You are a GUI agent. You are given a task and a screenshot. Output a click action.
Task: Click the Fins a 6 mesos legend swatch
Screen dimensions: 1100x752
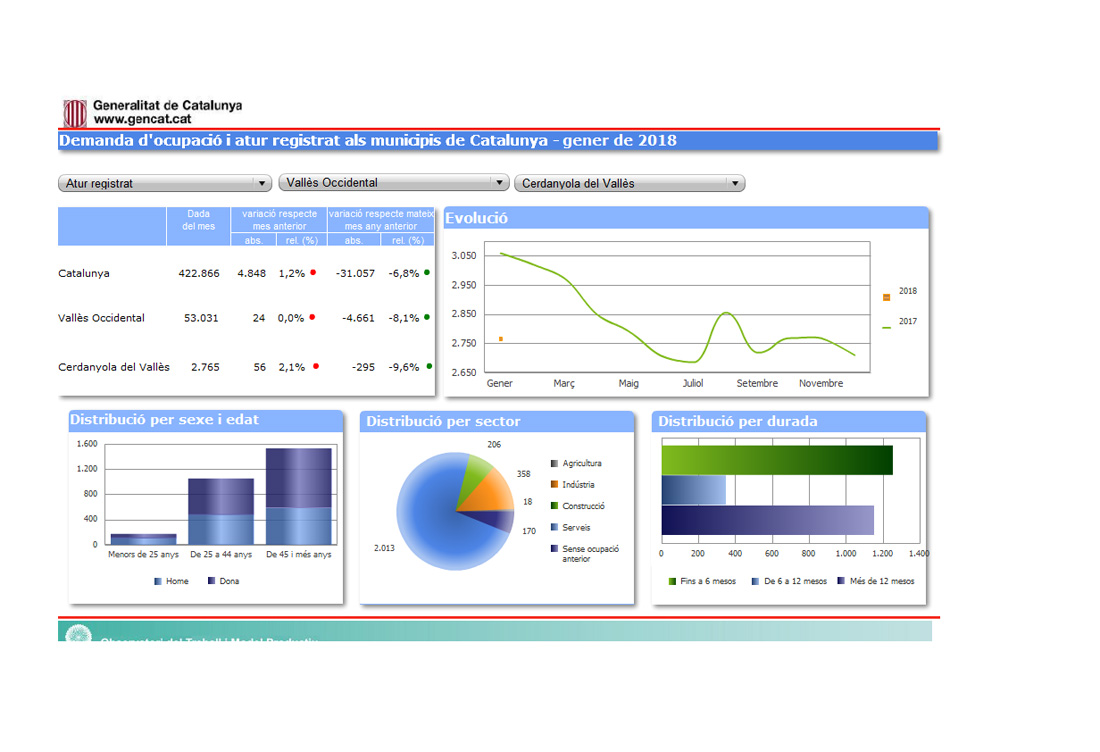pos(672,581)
